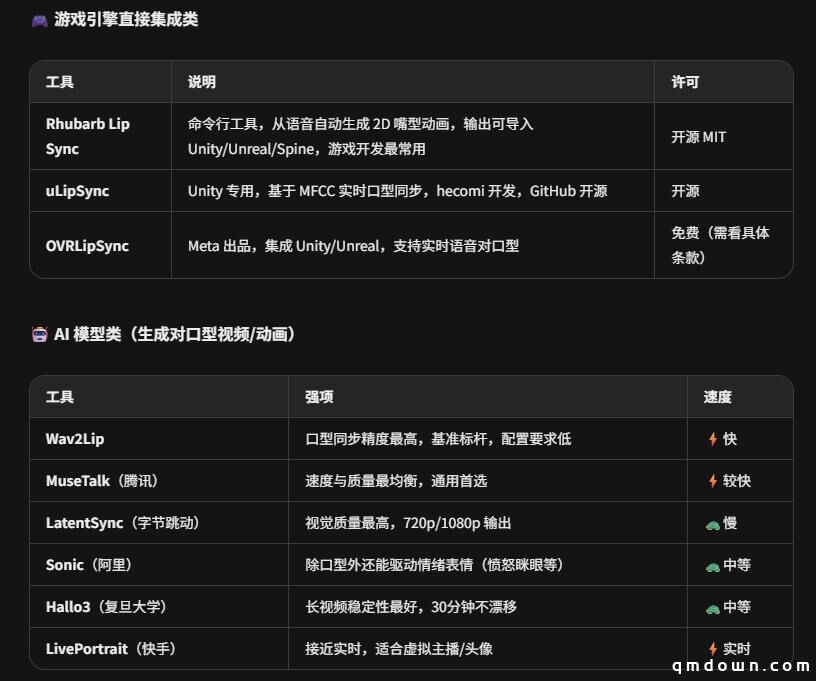Viewport: 816px width, 681px height.
Task: Click the 强项 column header
Action: click(319, 397)
